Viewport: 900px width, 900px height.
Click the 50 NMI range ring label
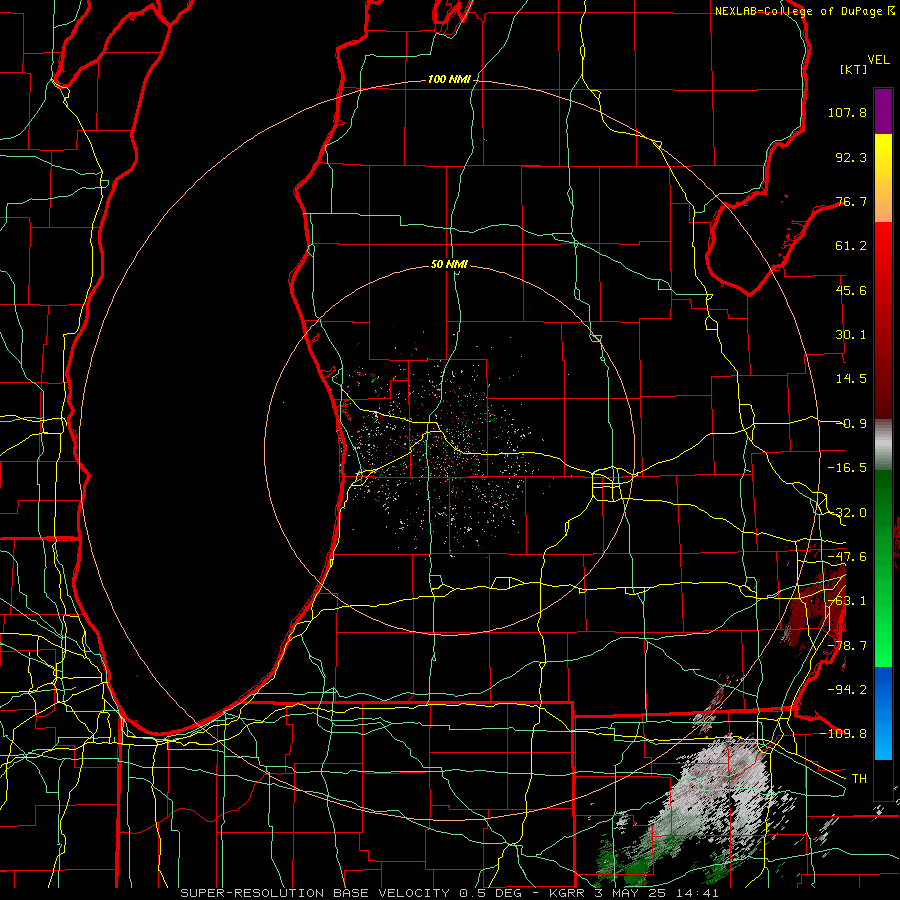(x=449, y=264)
